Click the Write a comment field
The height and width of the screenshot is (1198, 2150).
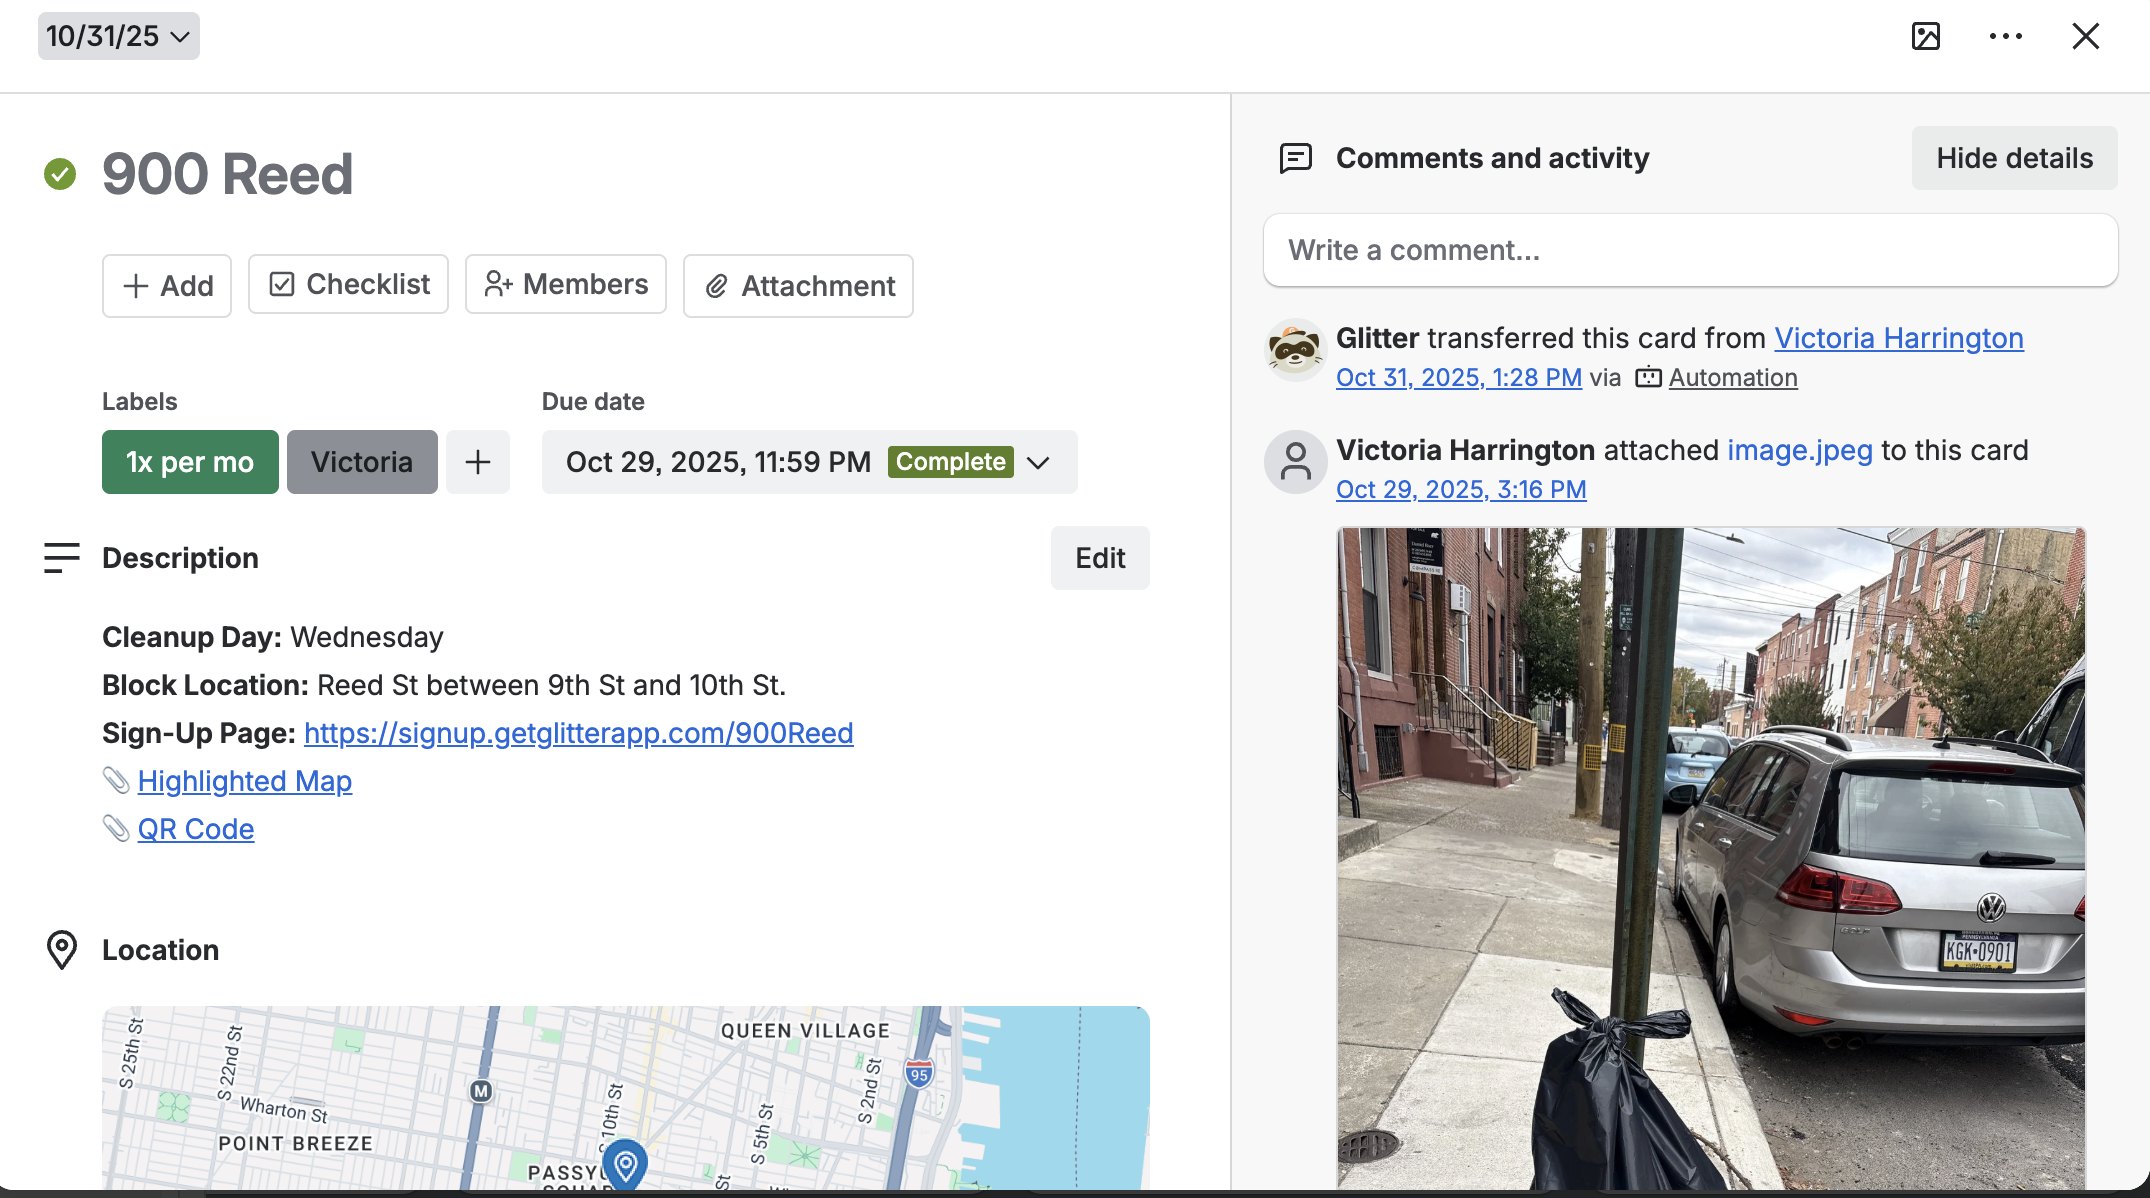1690,250
